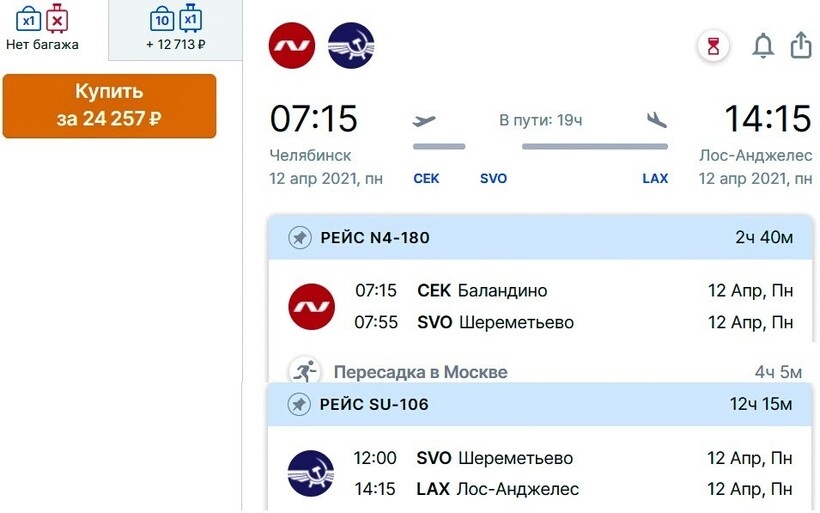The image size is (820, 513).
Task: Click the CEK airport code on timeline
Action: pyautogui.click(x=426, y=179)
